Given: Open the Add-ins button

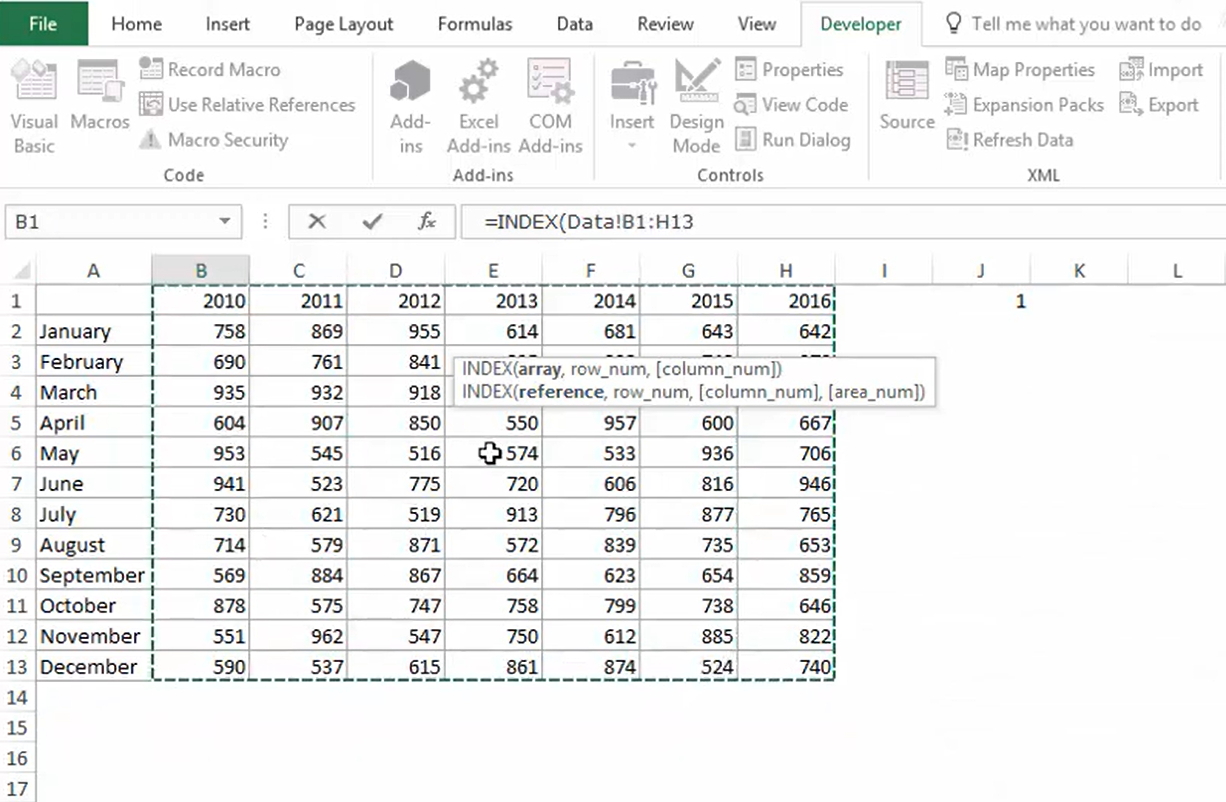Looking at the screenshot, I should (410, 106).
